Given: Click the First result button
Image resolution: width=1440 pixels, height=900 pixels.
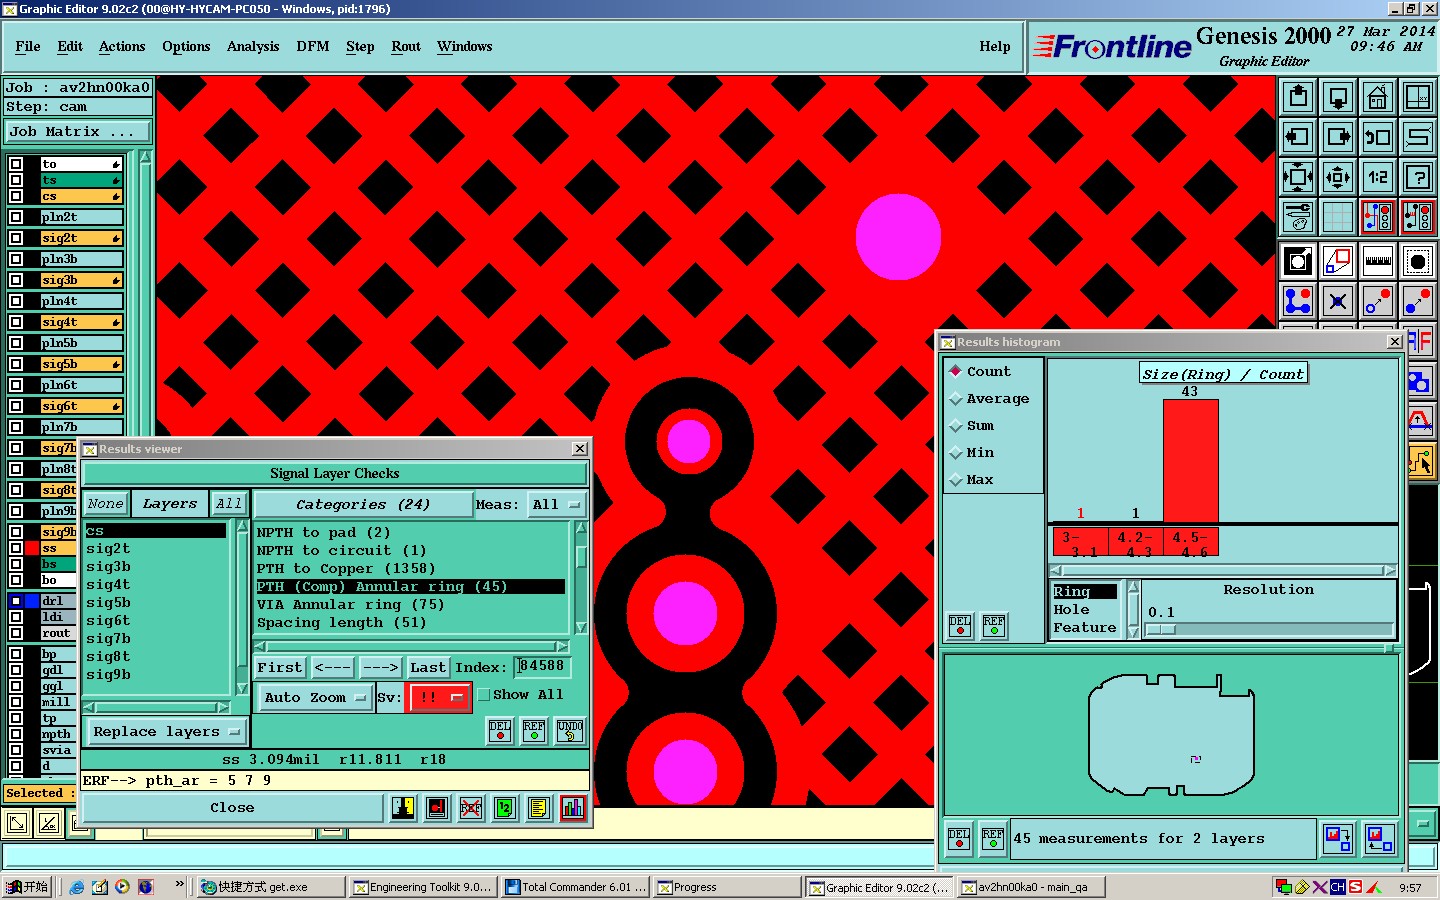Looking at the screenshot, I should [280, 667].
